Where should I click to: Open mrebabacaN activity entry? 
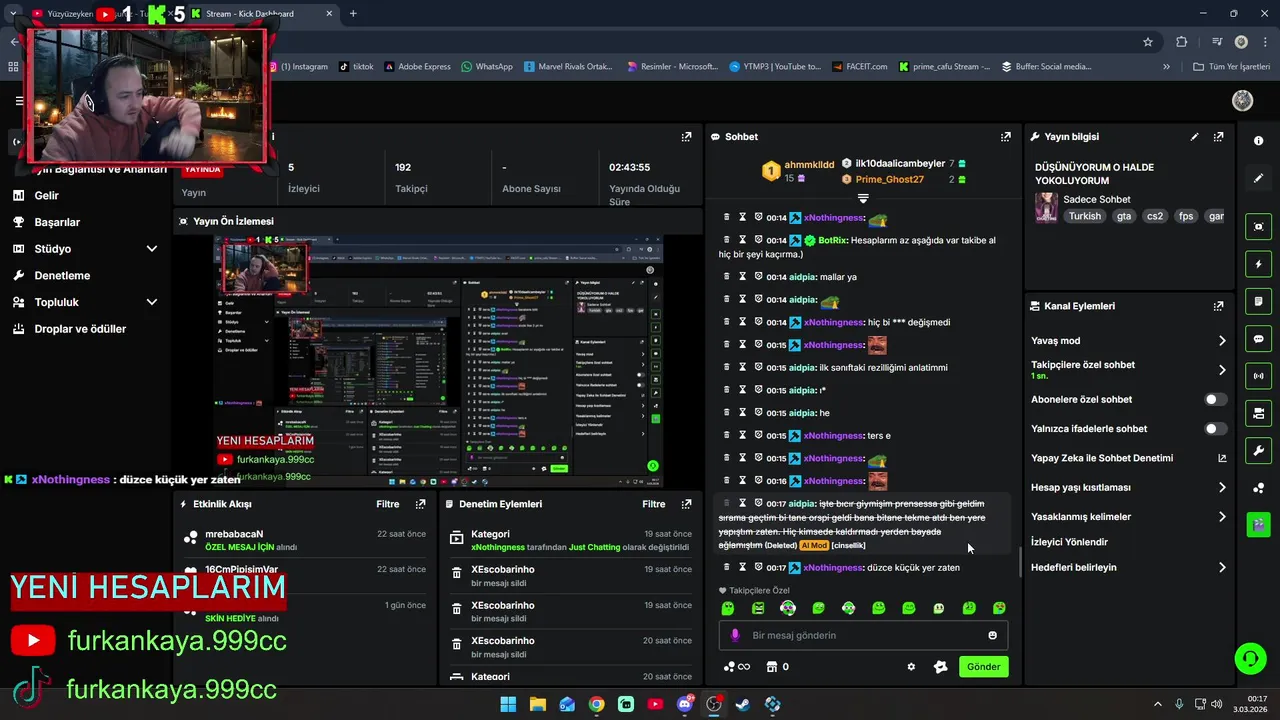(x=235, y=534)
